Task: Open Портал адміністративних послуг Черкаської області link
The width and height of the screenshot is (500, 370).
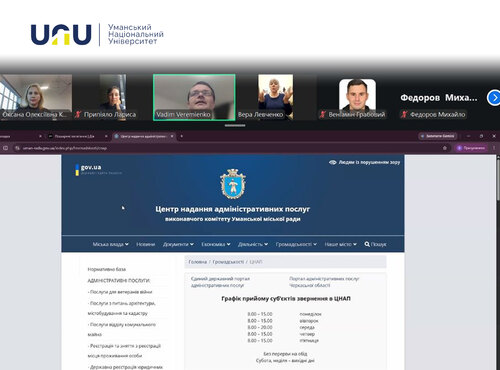Action: pos(324,282)
